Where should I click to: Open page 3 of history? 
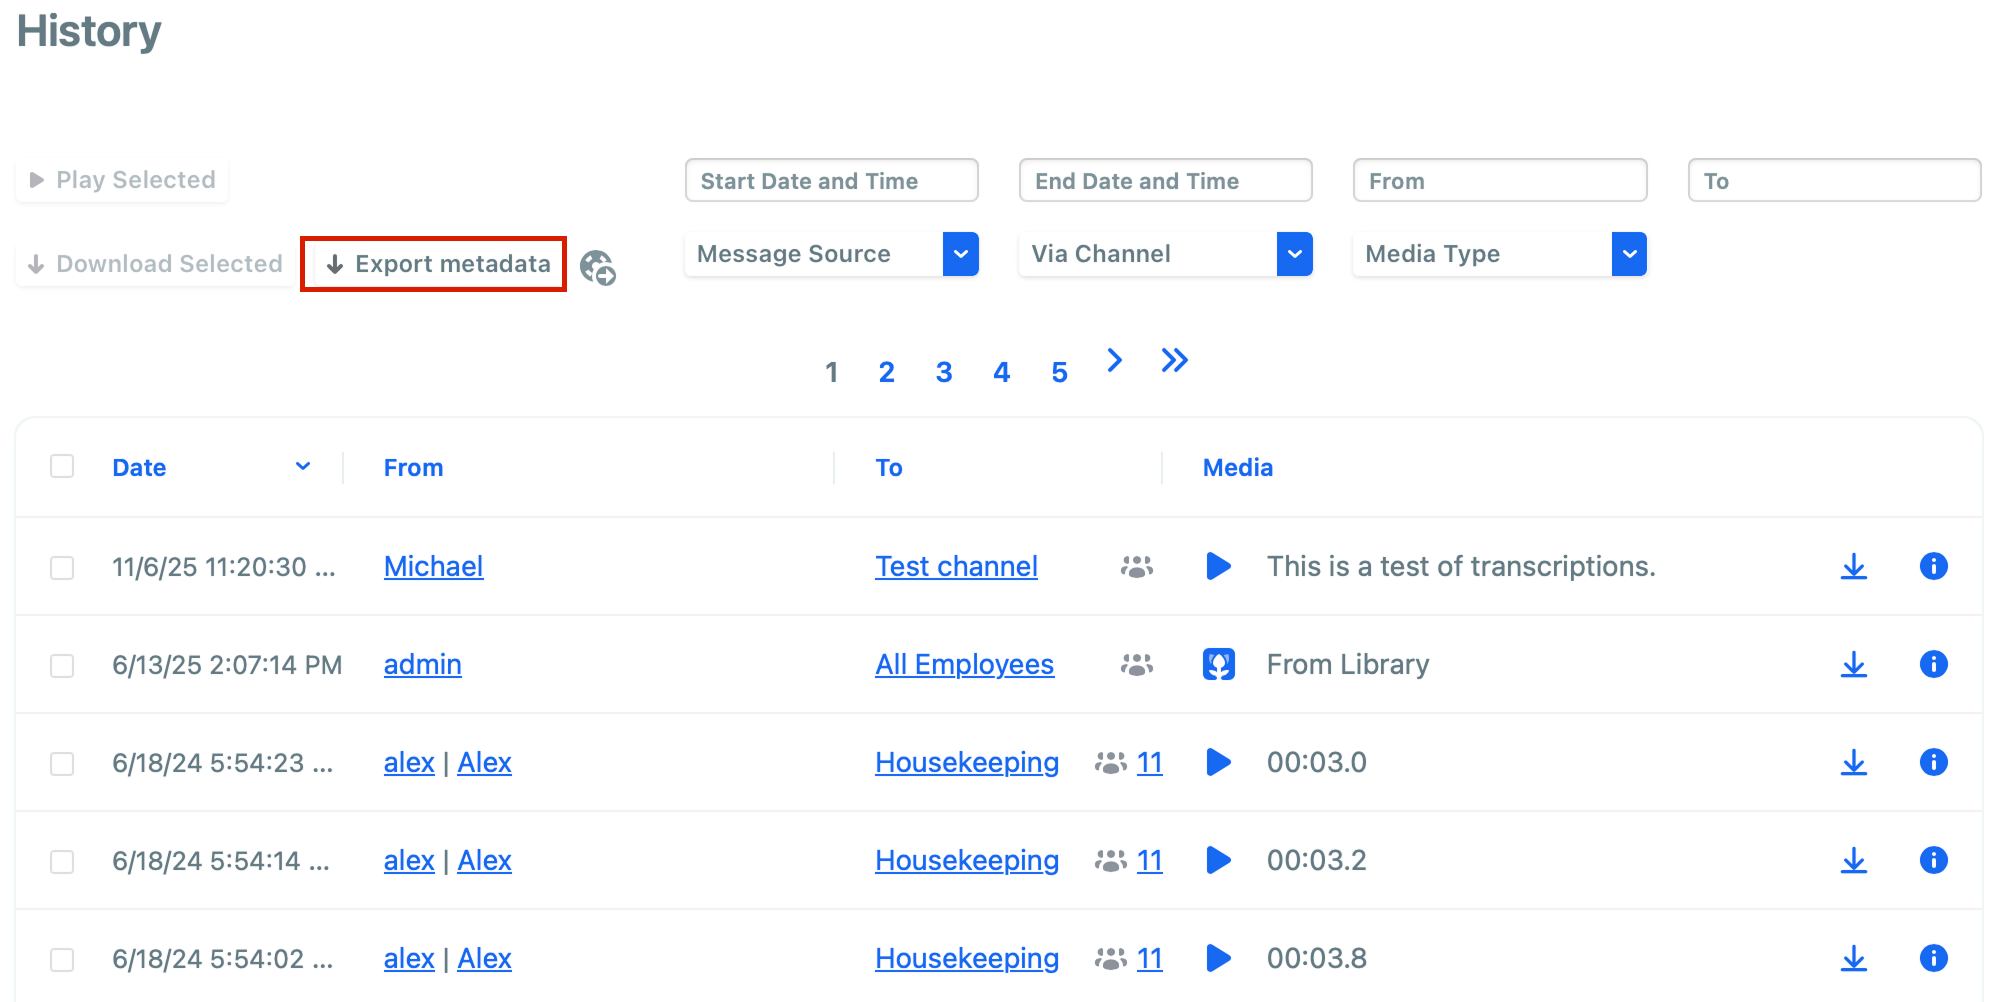click(x=944, y=372)
